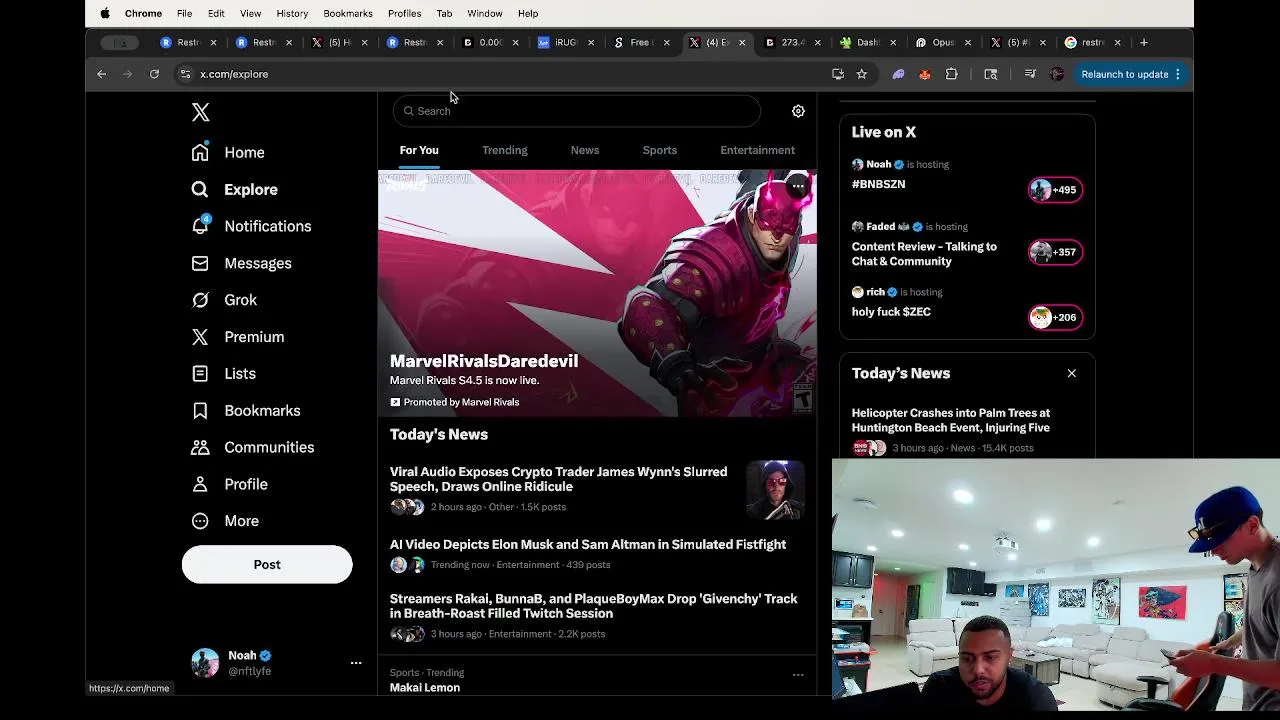Open the James Wynn crypto trader story
The width and height of the screenshot is (1280, 720).
(558, 479)
